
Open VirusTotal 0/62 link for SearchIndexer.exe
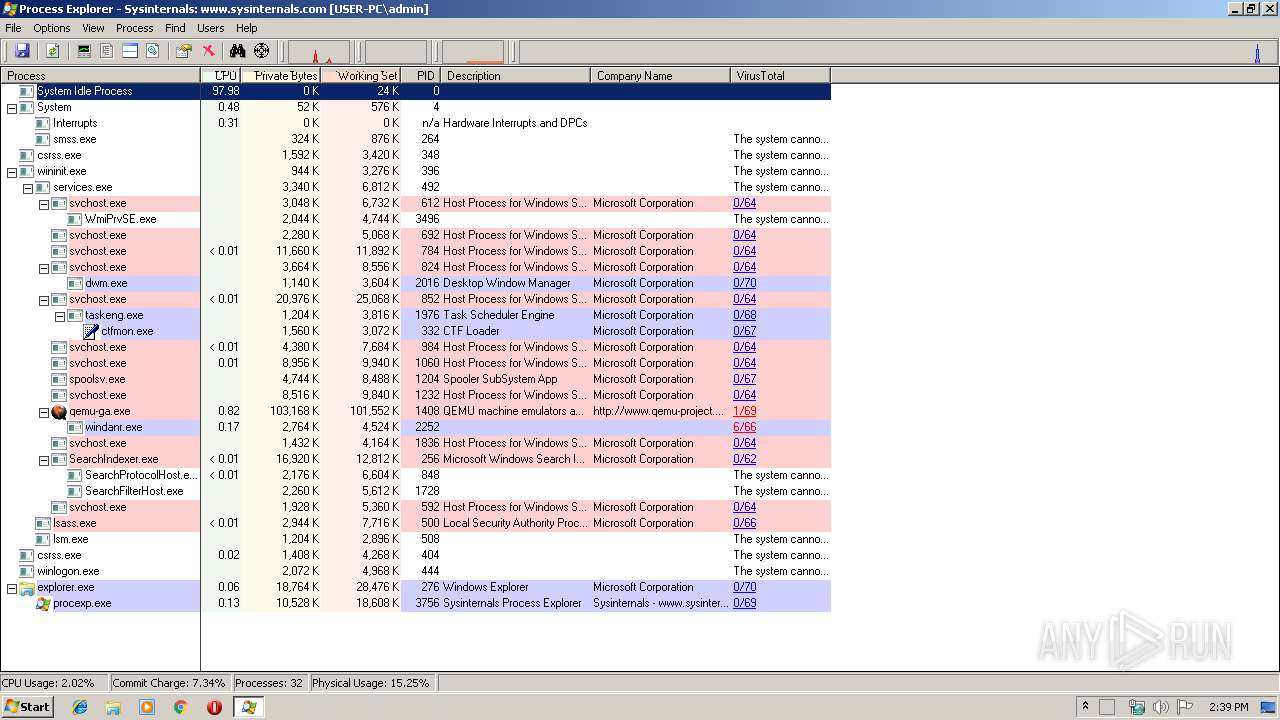744,459
